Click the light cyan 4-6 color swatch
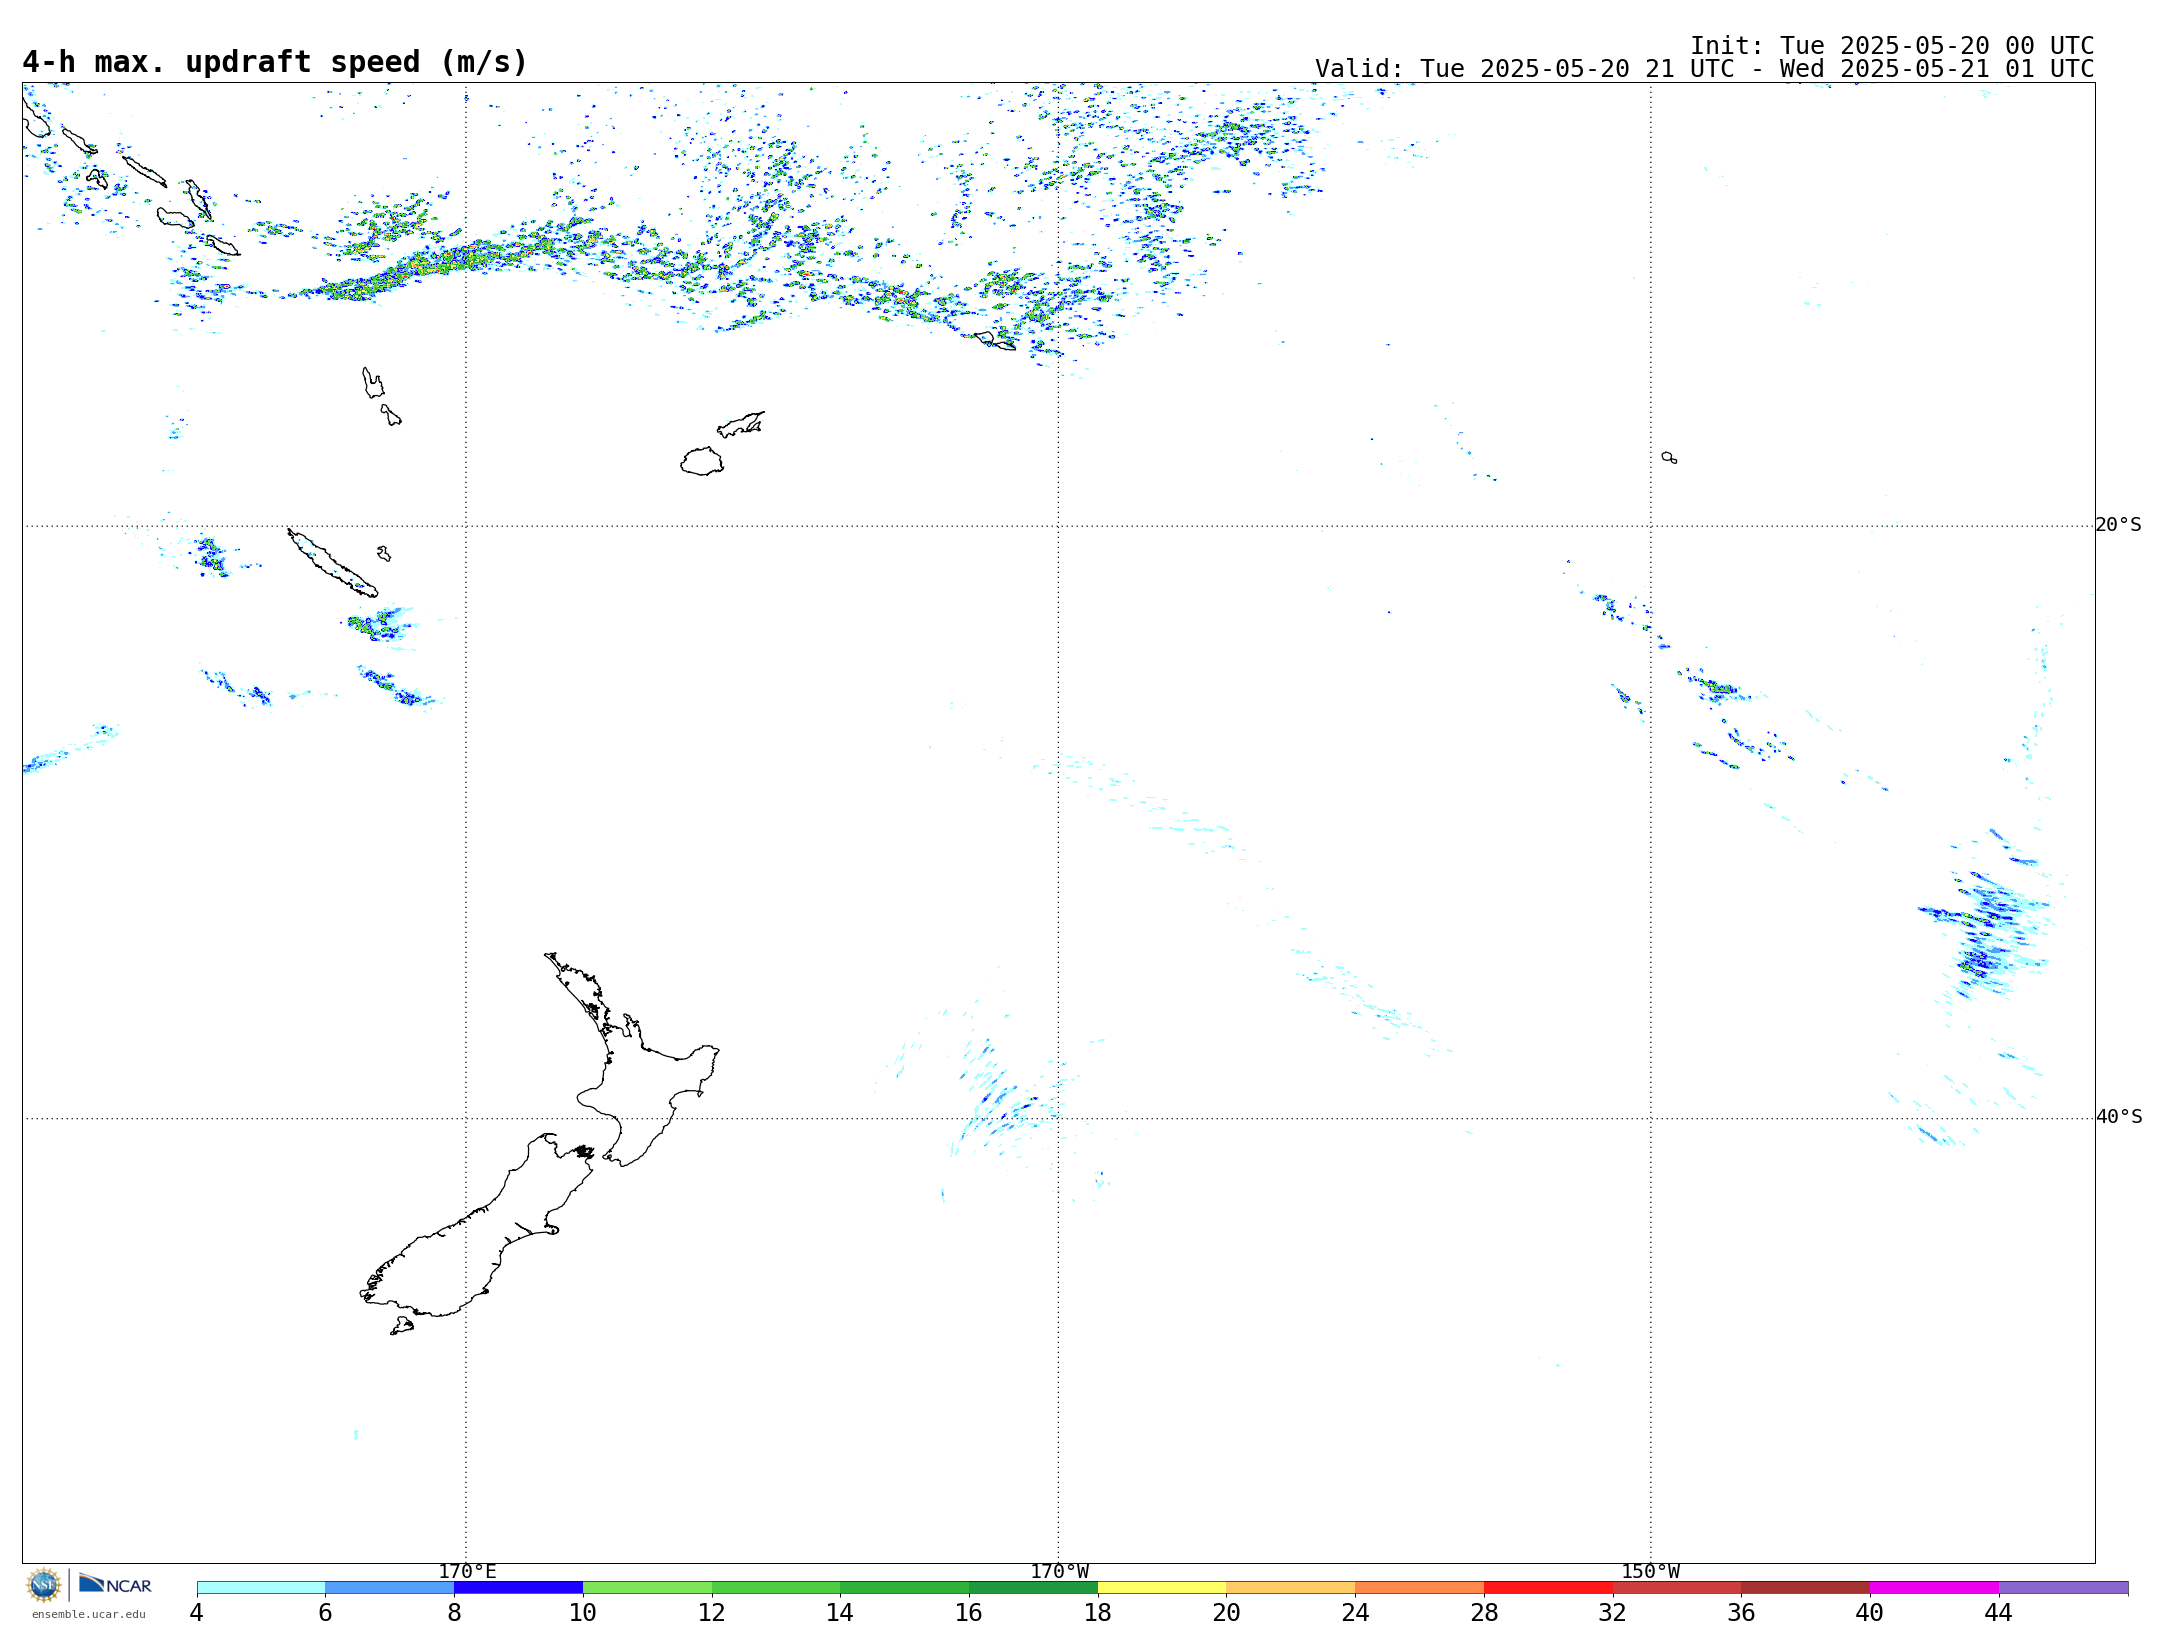 click(261, 1587)
